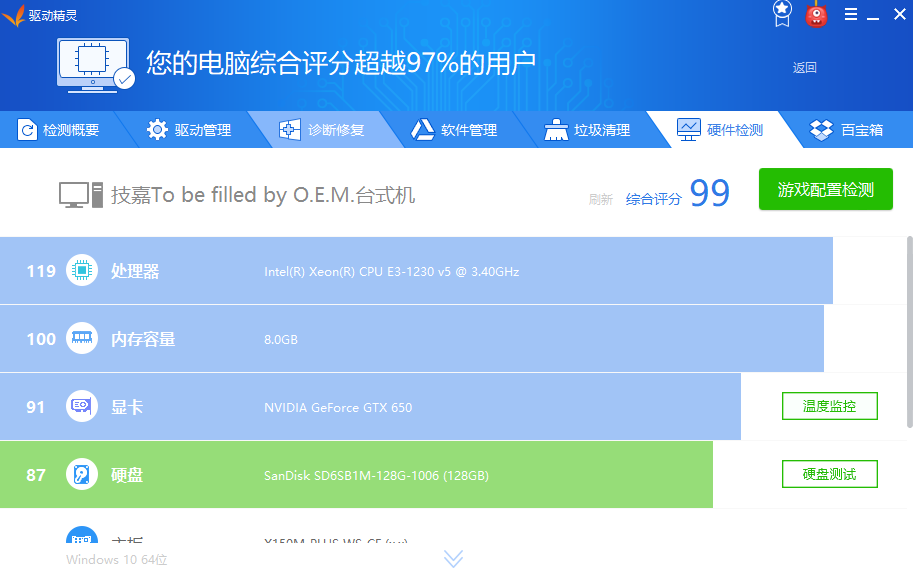Open the hamburger menu in title bar

coord(851,14)
